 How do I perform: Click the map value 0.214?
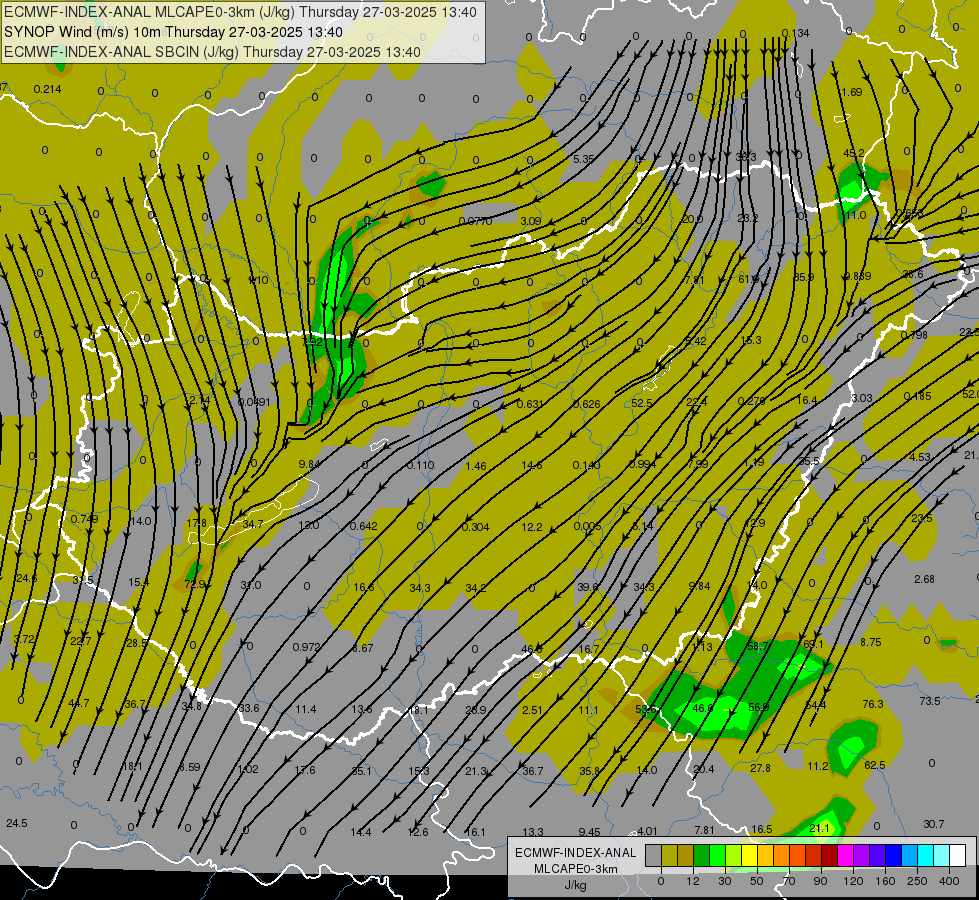pos(47,89)
